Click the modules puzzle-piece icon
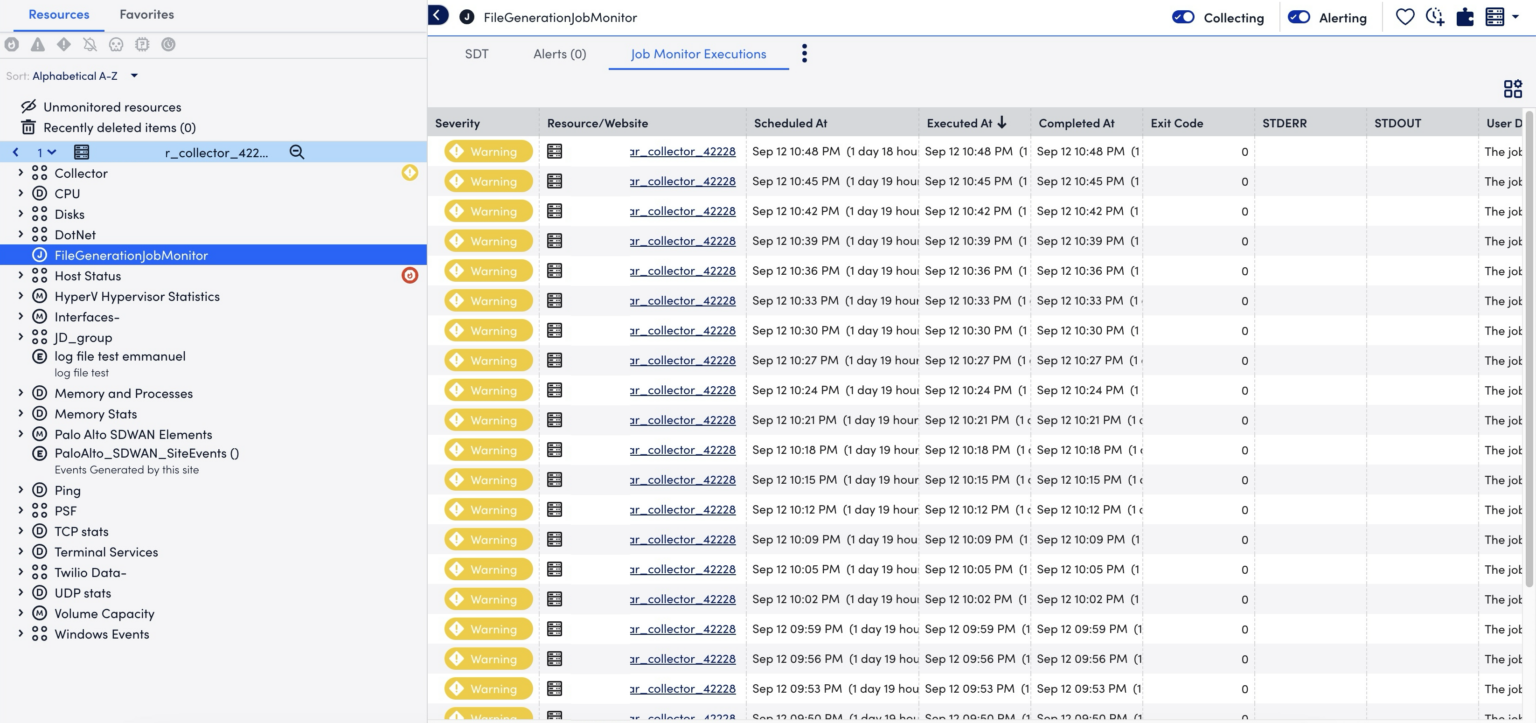 [x=1464, y=17]
